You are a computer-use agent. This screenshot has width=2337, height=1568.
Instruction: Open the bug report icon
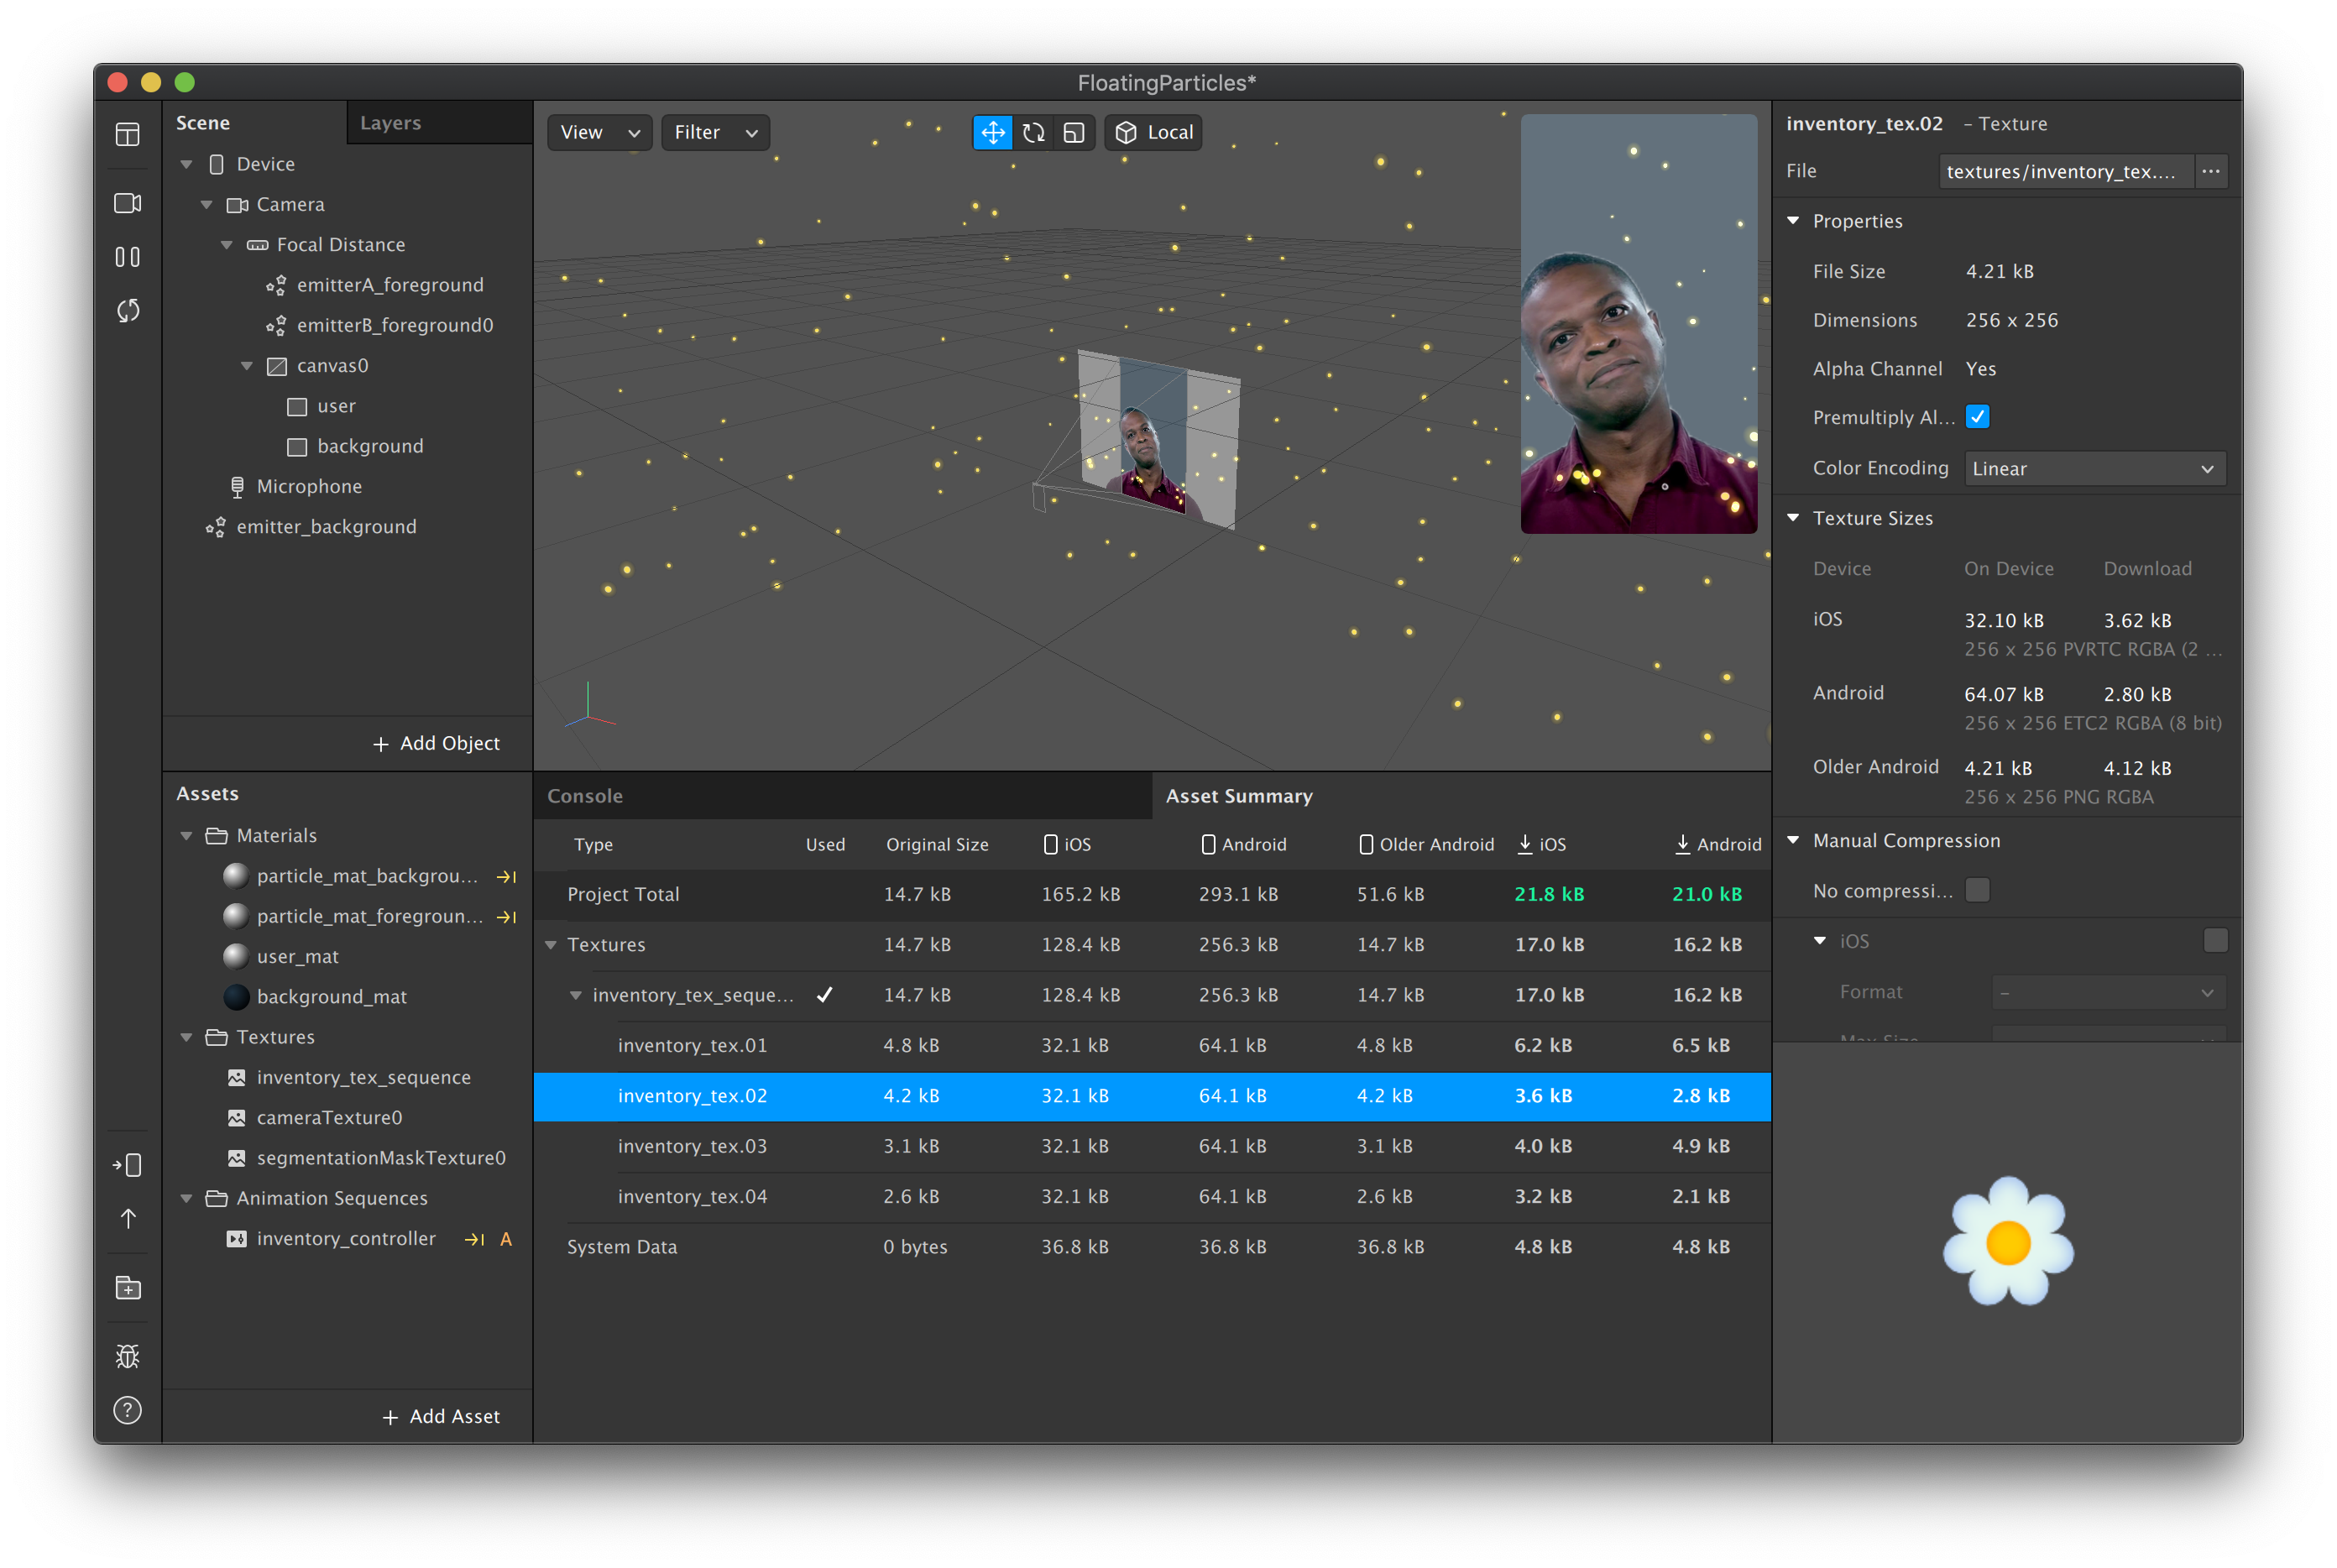[127, 1356]
